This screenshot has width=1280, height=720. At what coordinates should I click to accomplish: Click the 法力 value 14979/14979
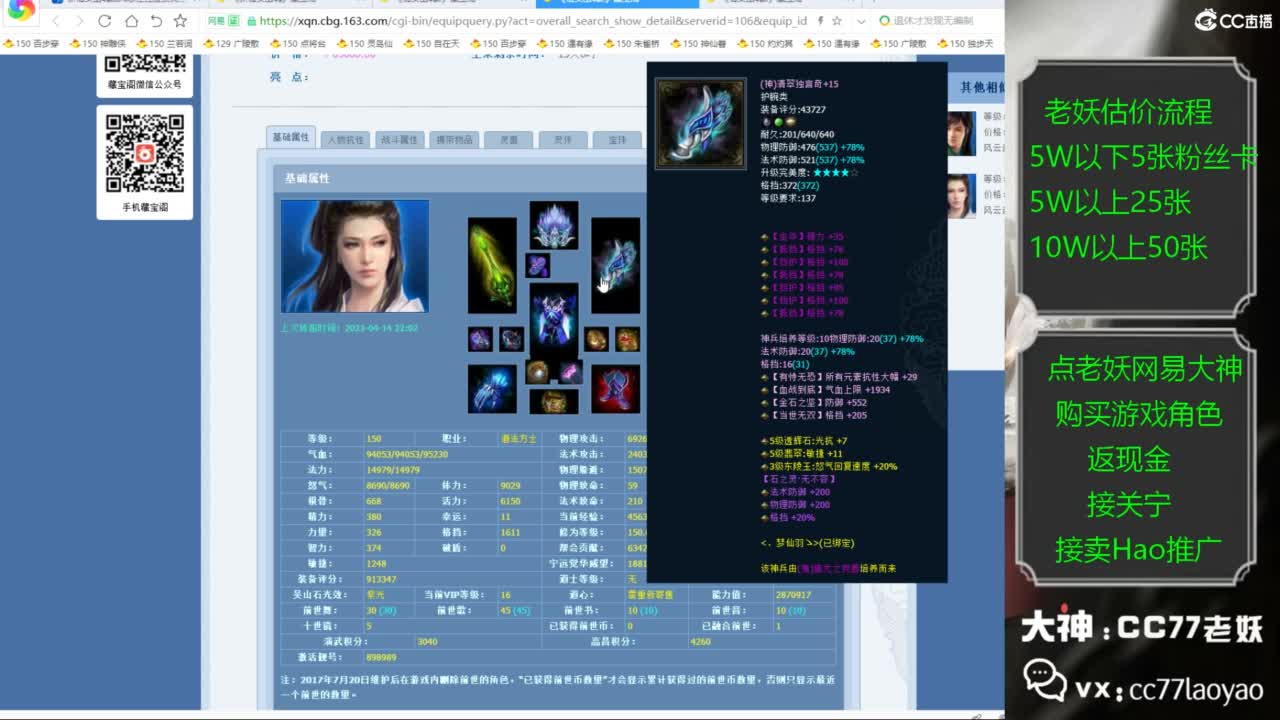[x=393, y=470]
